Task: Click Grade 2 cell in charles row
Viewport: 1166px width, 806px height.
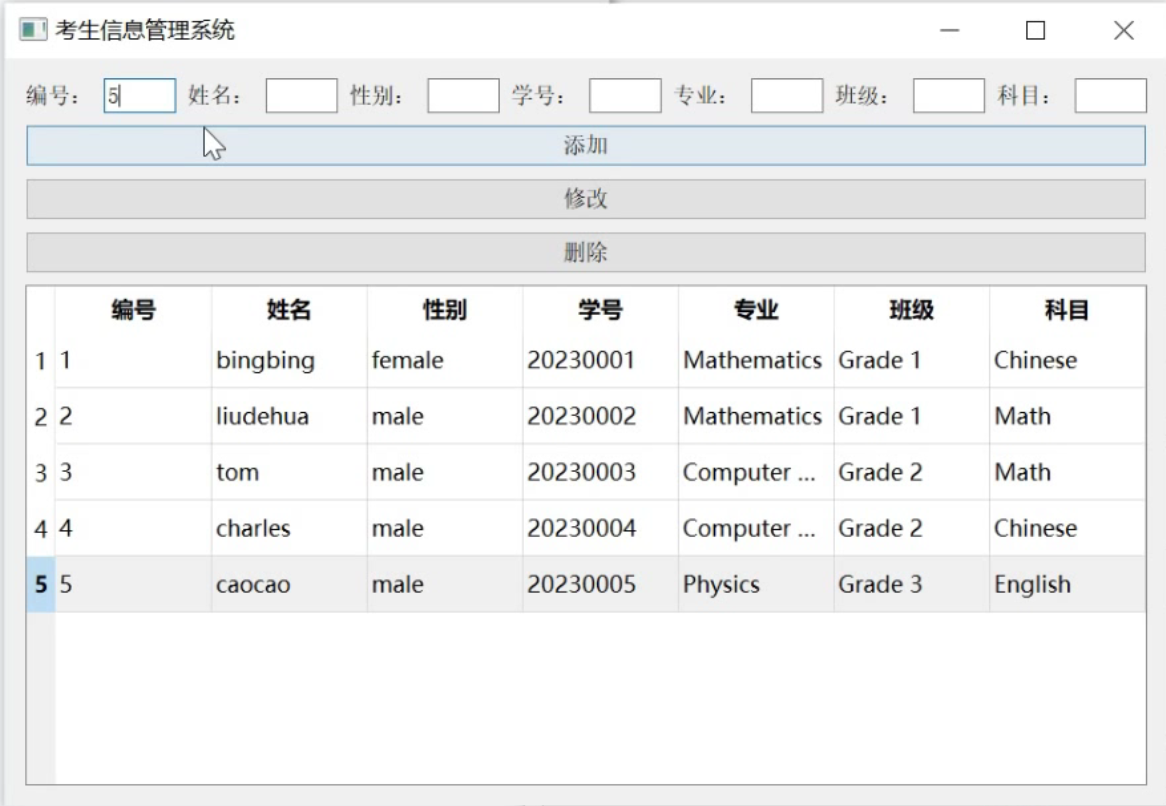Action: (x=912, y=528)
